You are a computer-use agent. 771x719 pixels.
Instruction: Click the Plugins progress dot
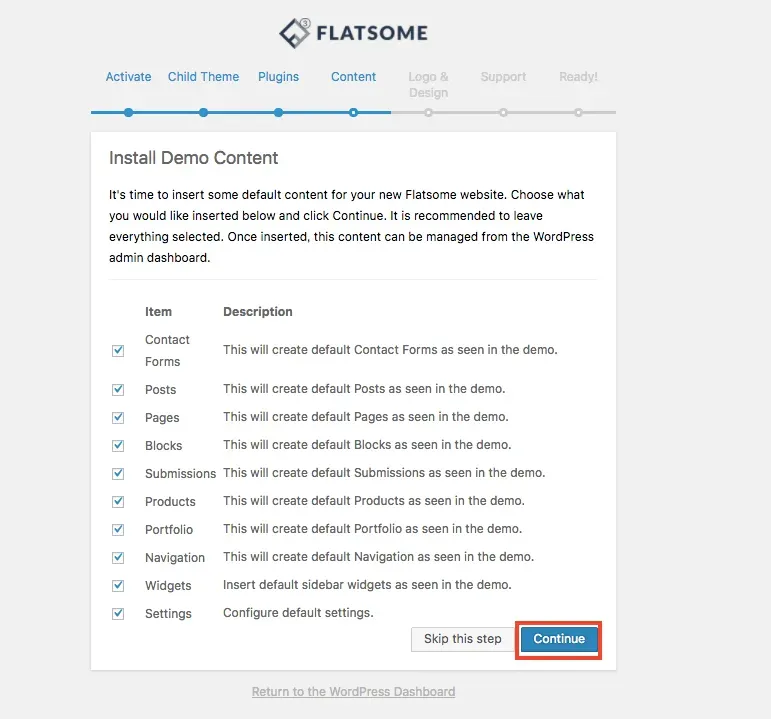tap(278, 113)
